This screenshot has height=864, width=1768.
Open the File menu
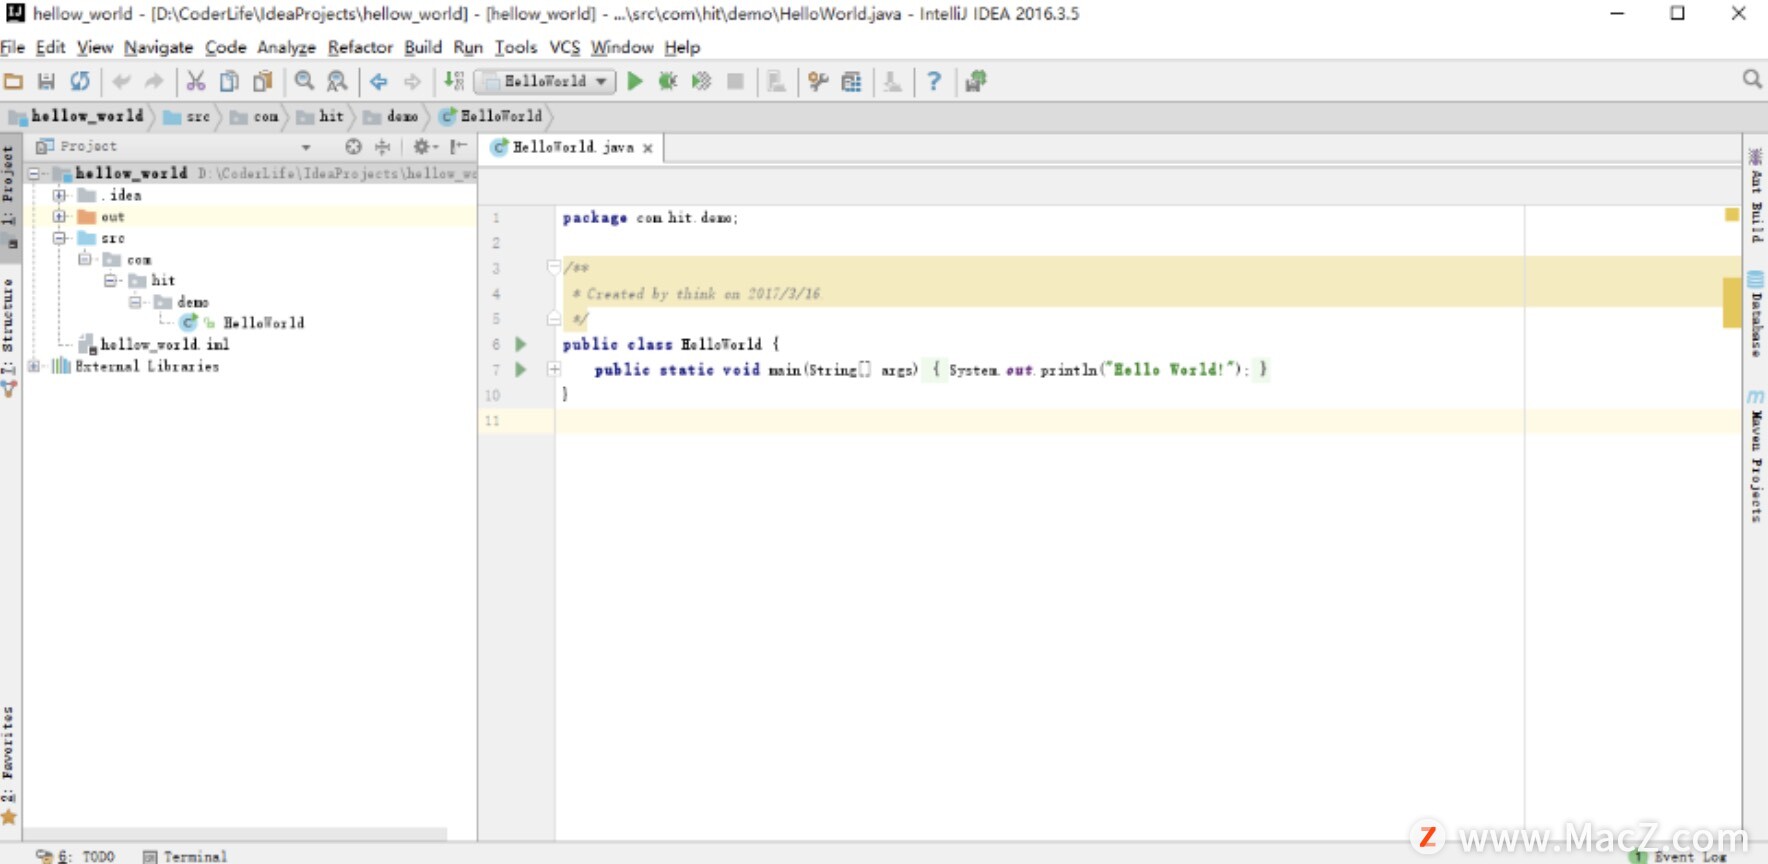pos(13,47)
